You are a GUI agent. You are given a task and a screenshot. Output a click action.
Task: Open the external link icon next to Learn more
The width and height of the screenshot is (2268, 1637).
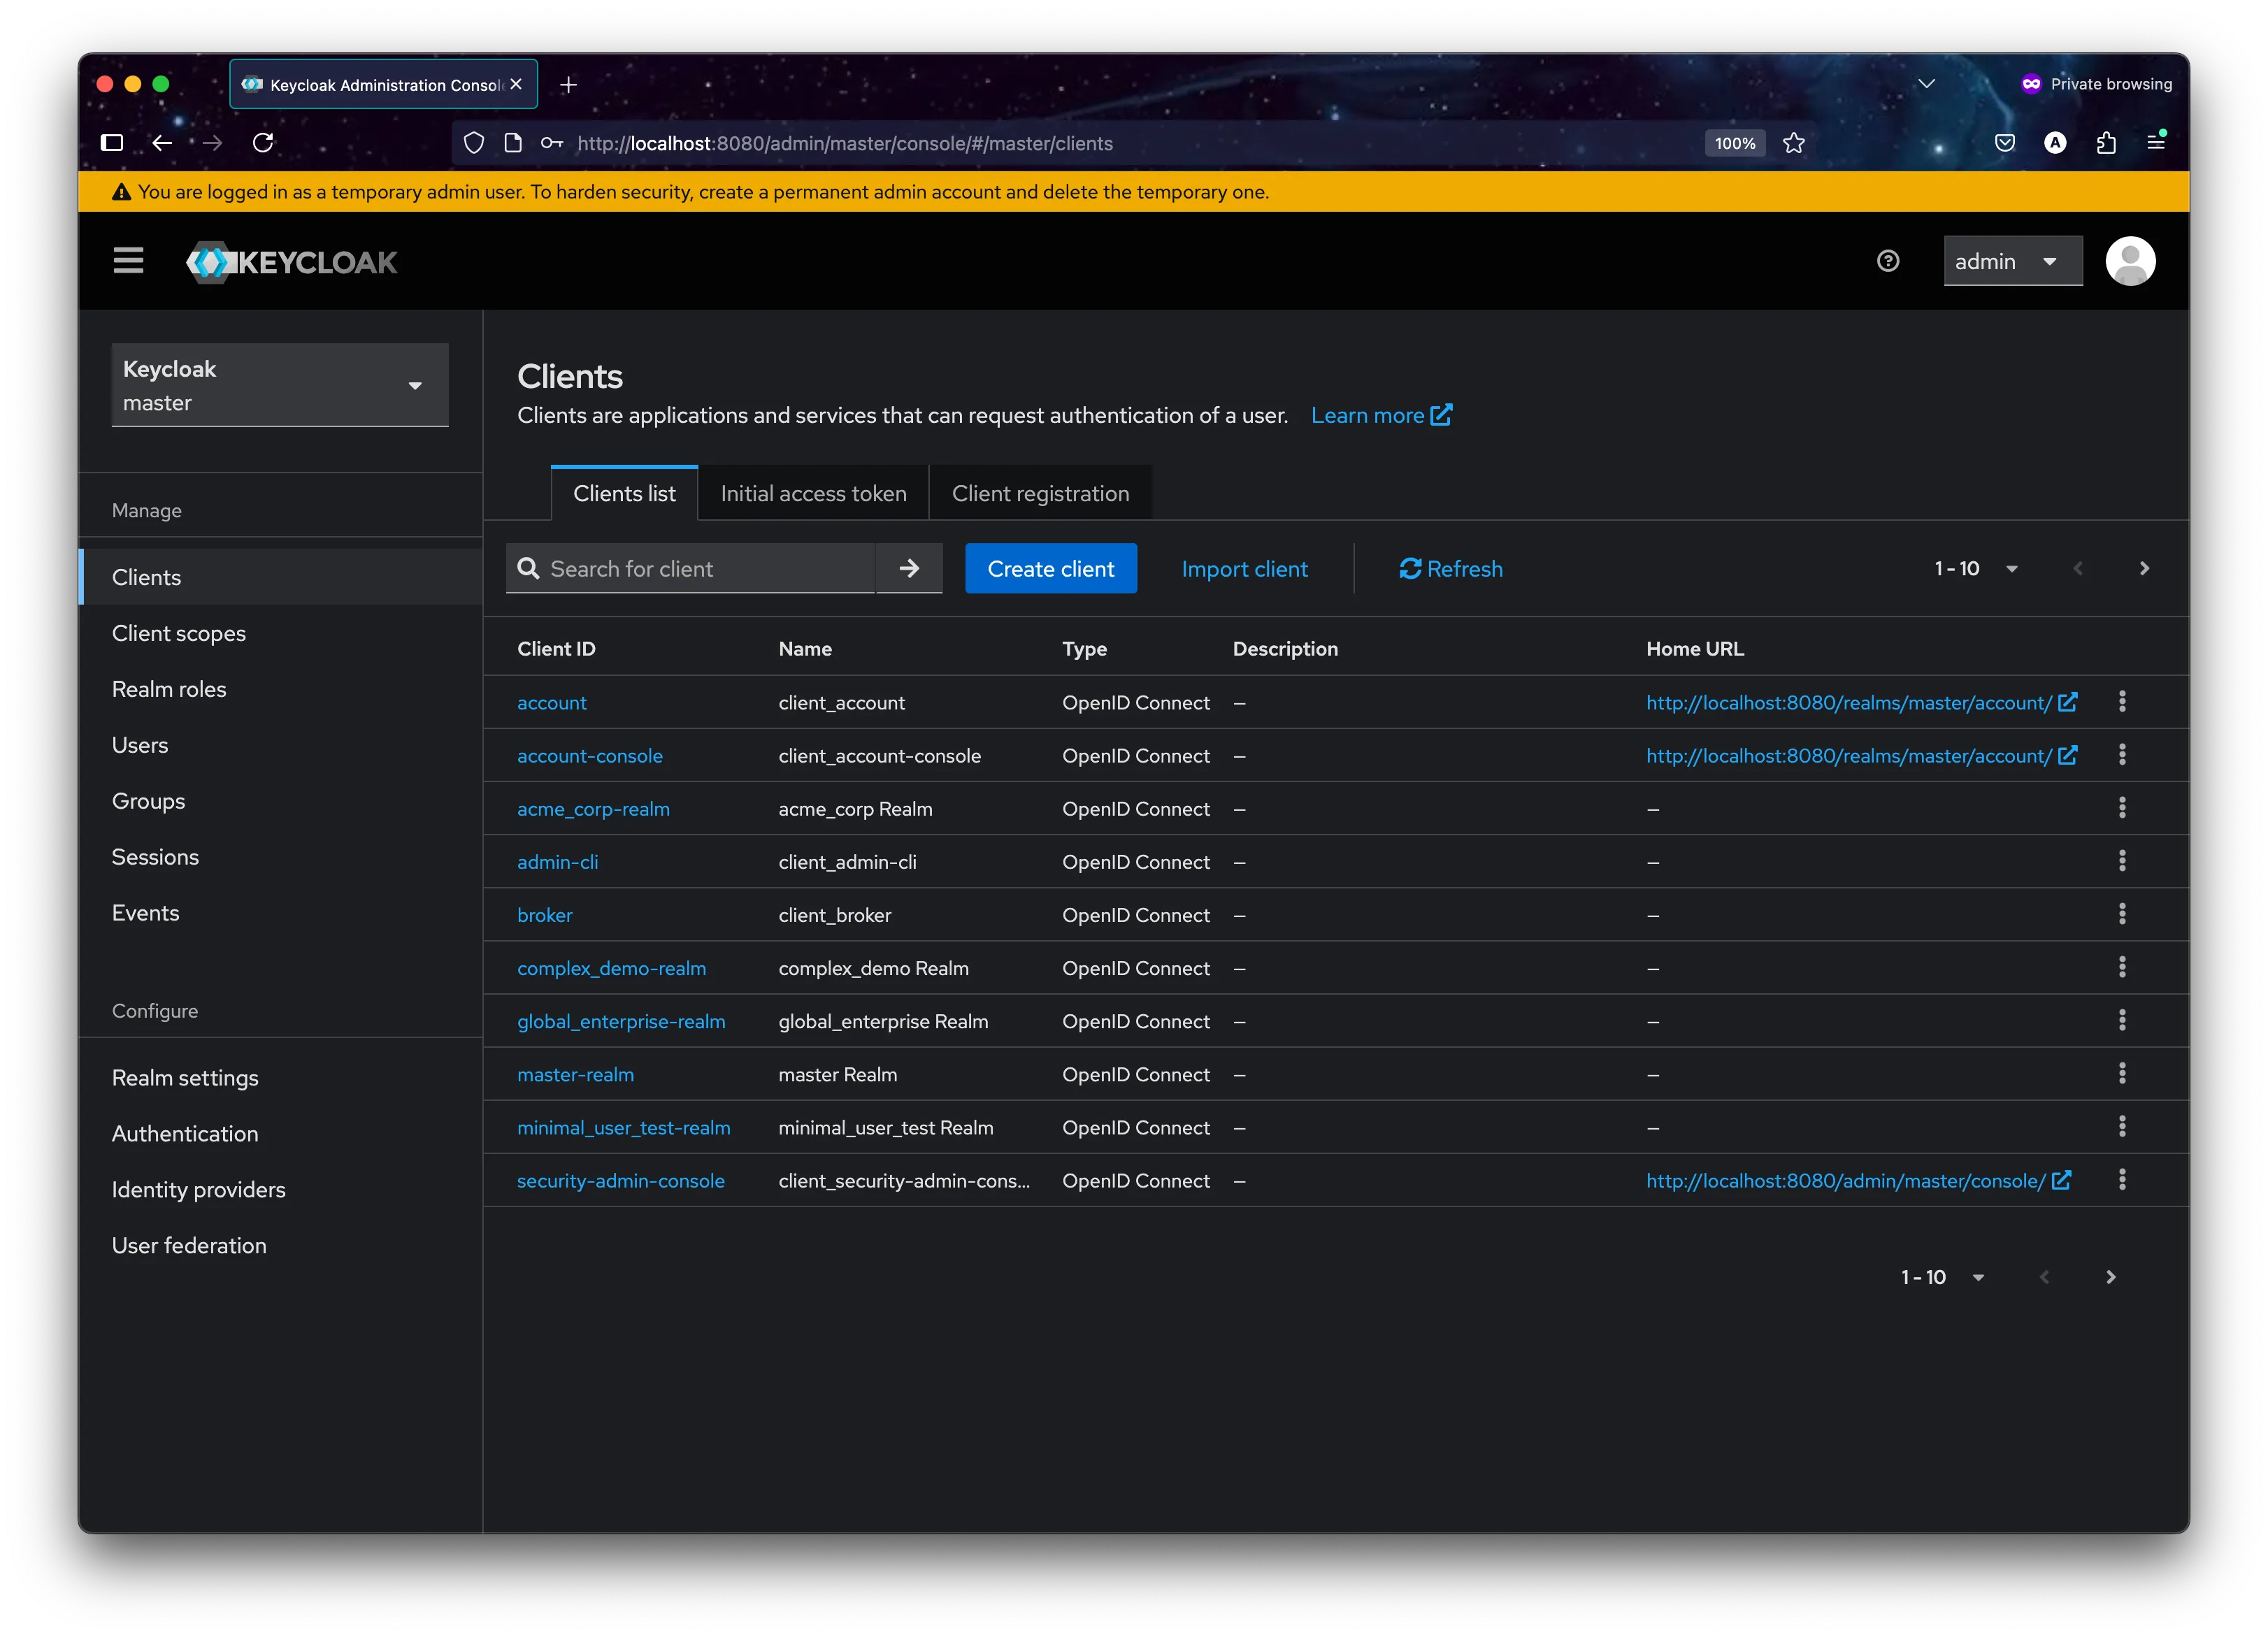coord(1442,414)
